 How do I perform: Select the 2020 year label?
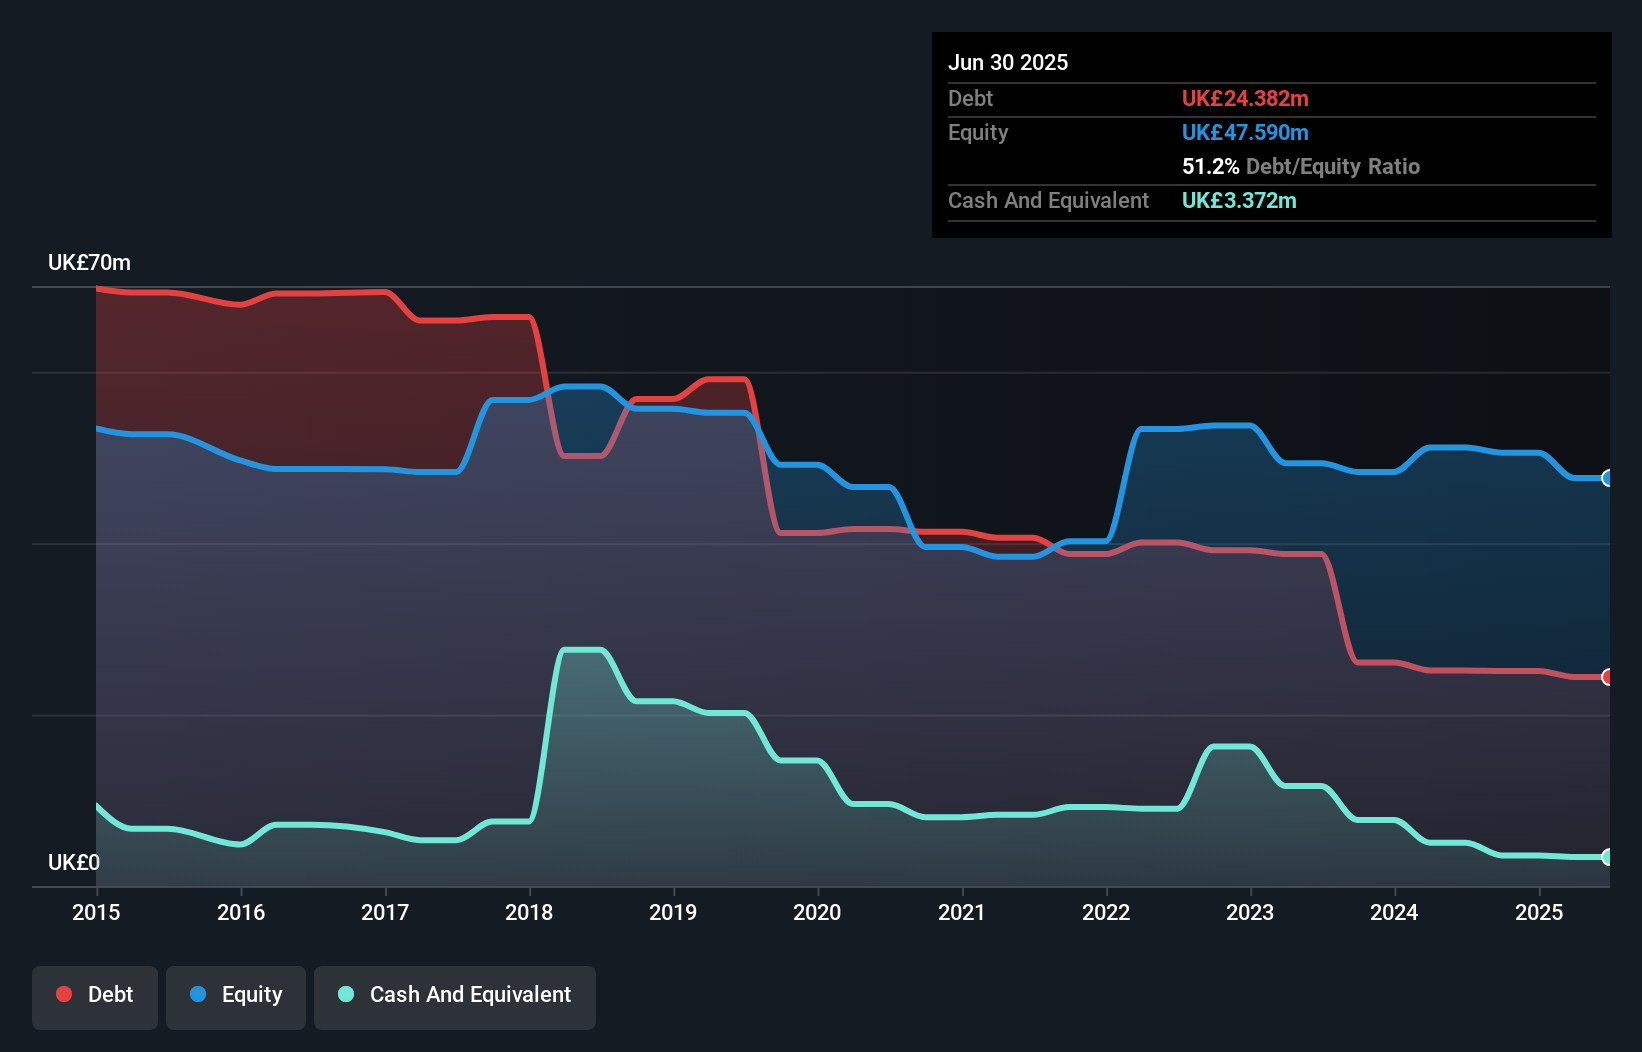click(x=817, y=912)
